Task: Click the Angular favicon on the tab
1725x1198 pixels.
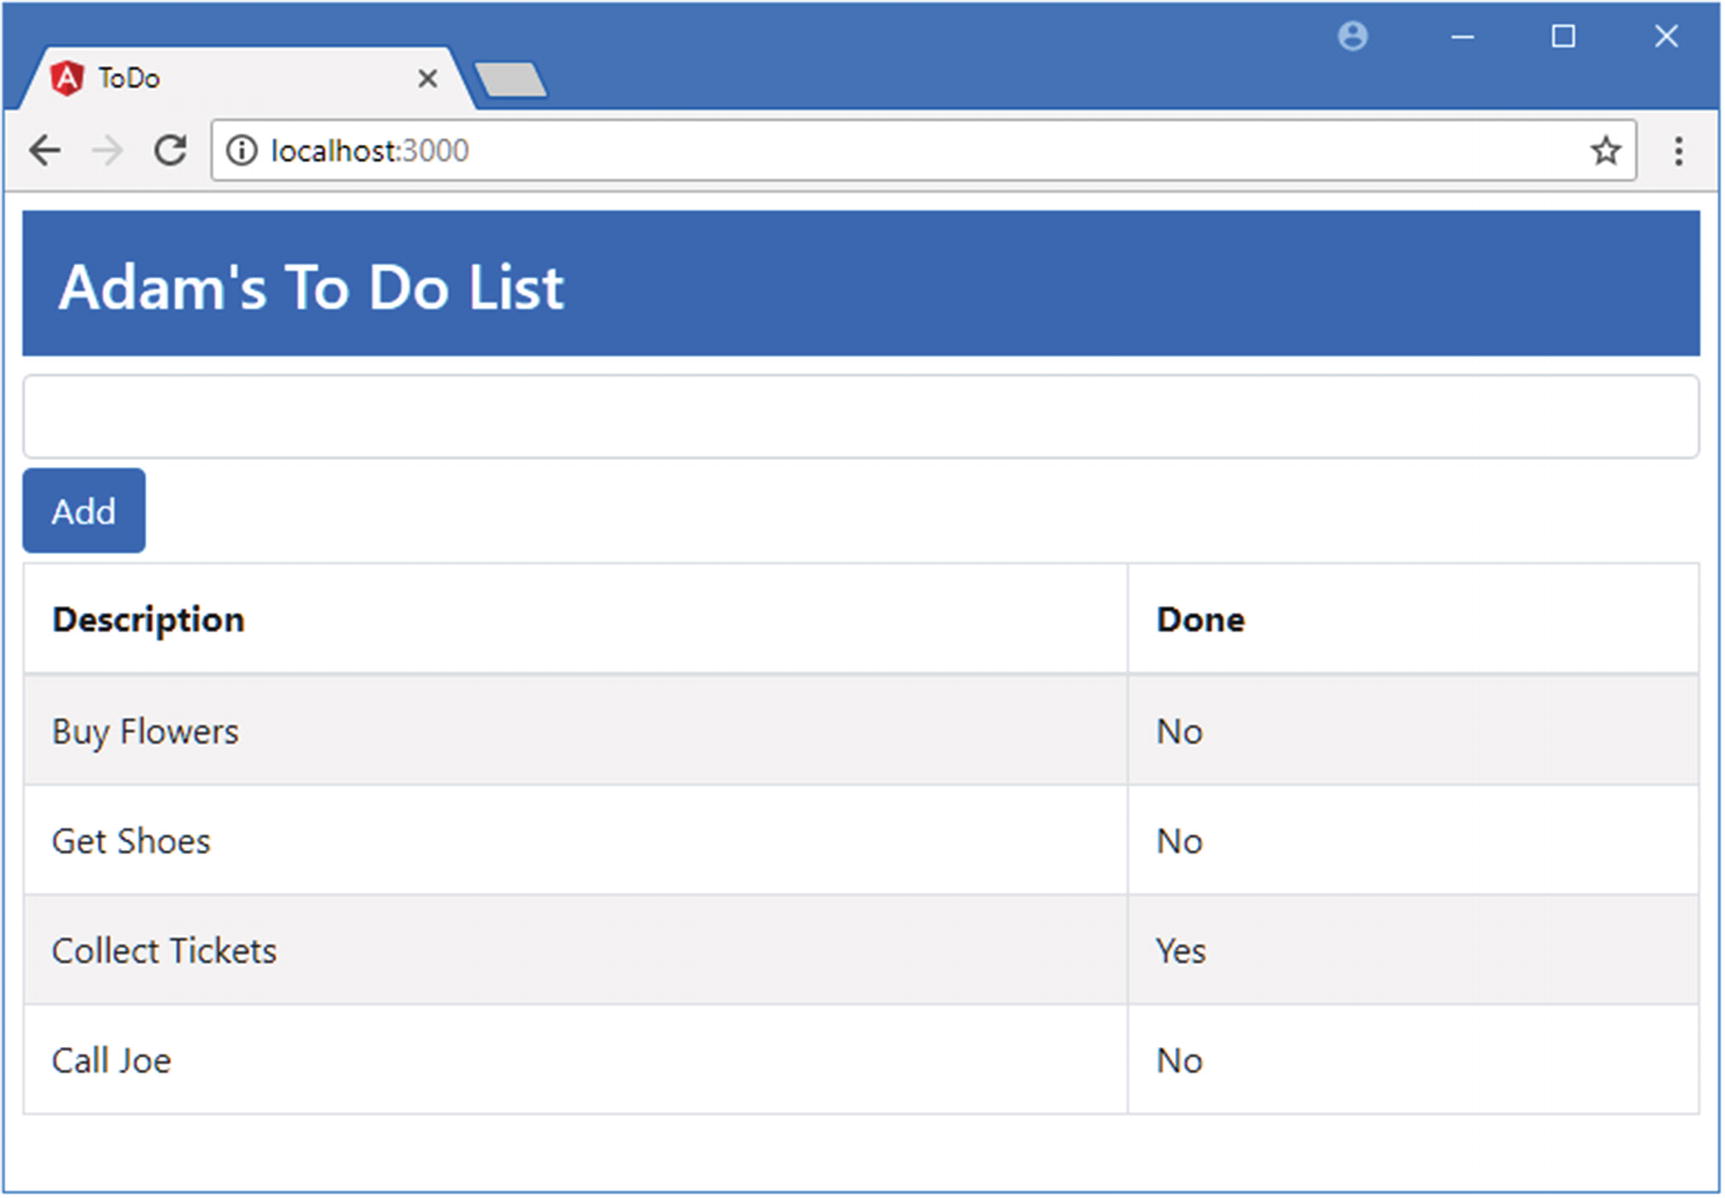Action: click(x=67, y=78)
